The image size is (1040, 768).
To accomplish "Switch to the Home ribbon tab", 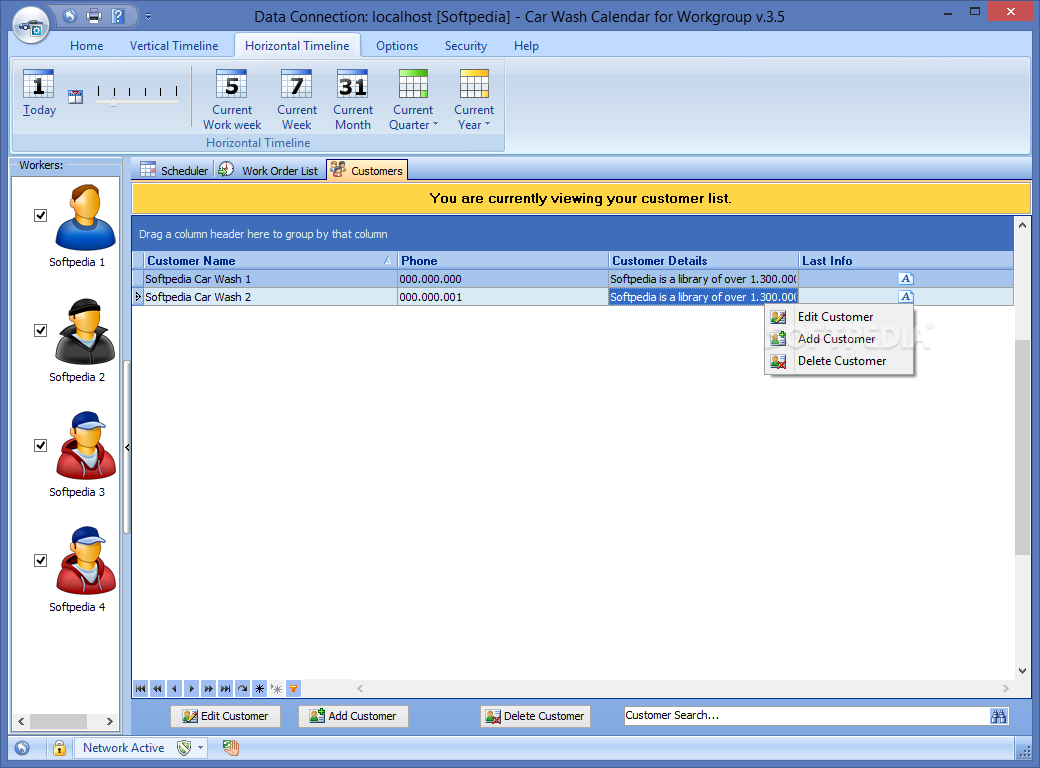I will (x=87, y=46).
